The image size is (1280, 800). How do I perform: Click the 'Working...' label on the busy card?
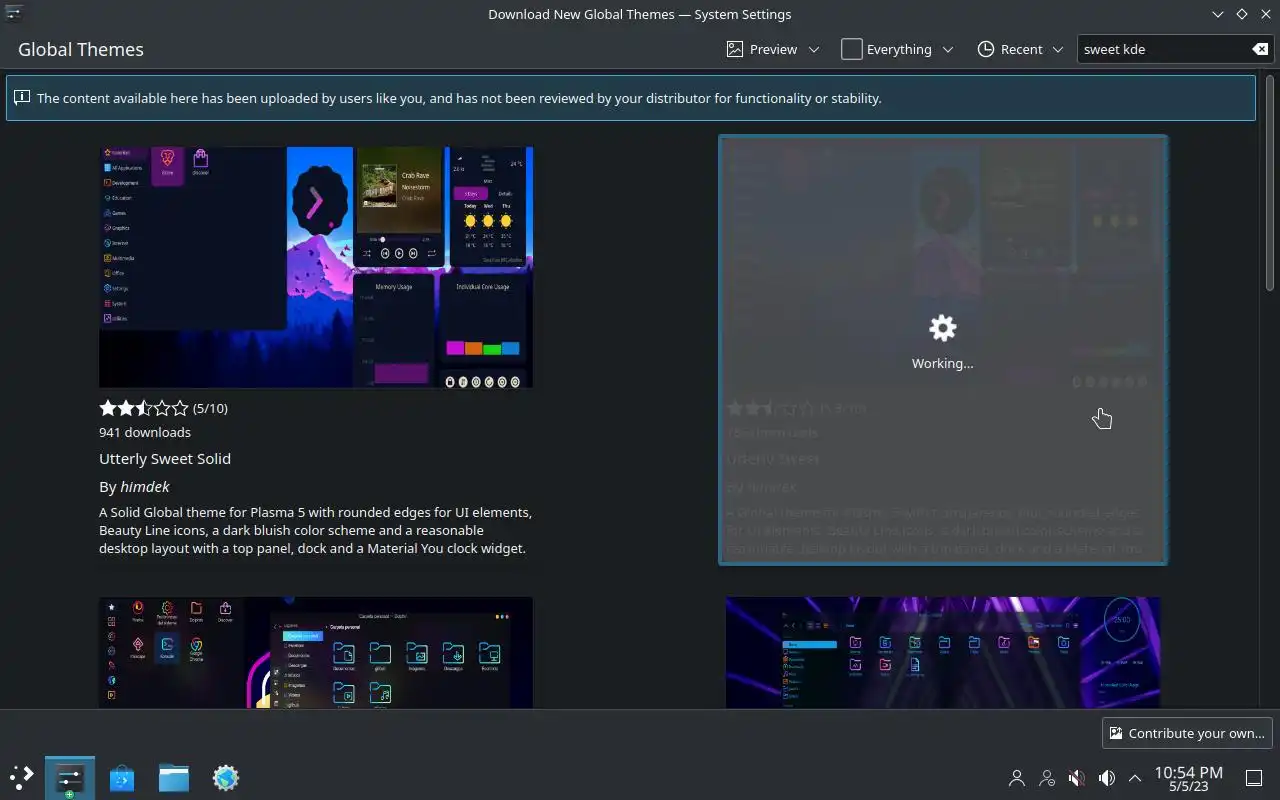tap(942, 363)
